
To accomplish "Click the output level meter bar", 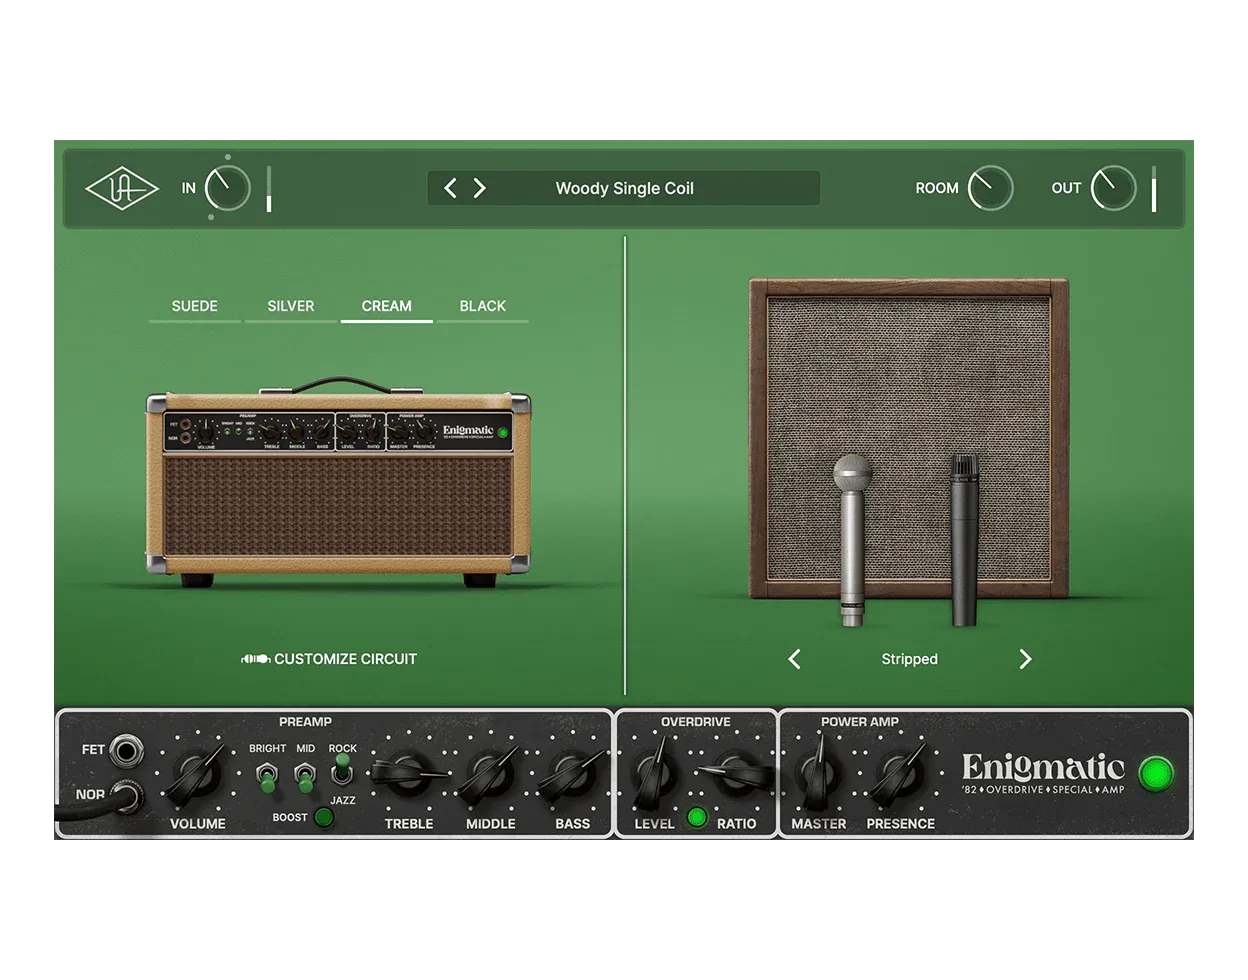I will [x=1154, y=189].
